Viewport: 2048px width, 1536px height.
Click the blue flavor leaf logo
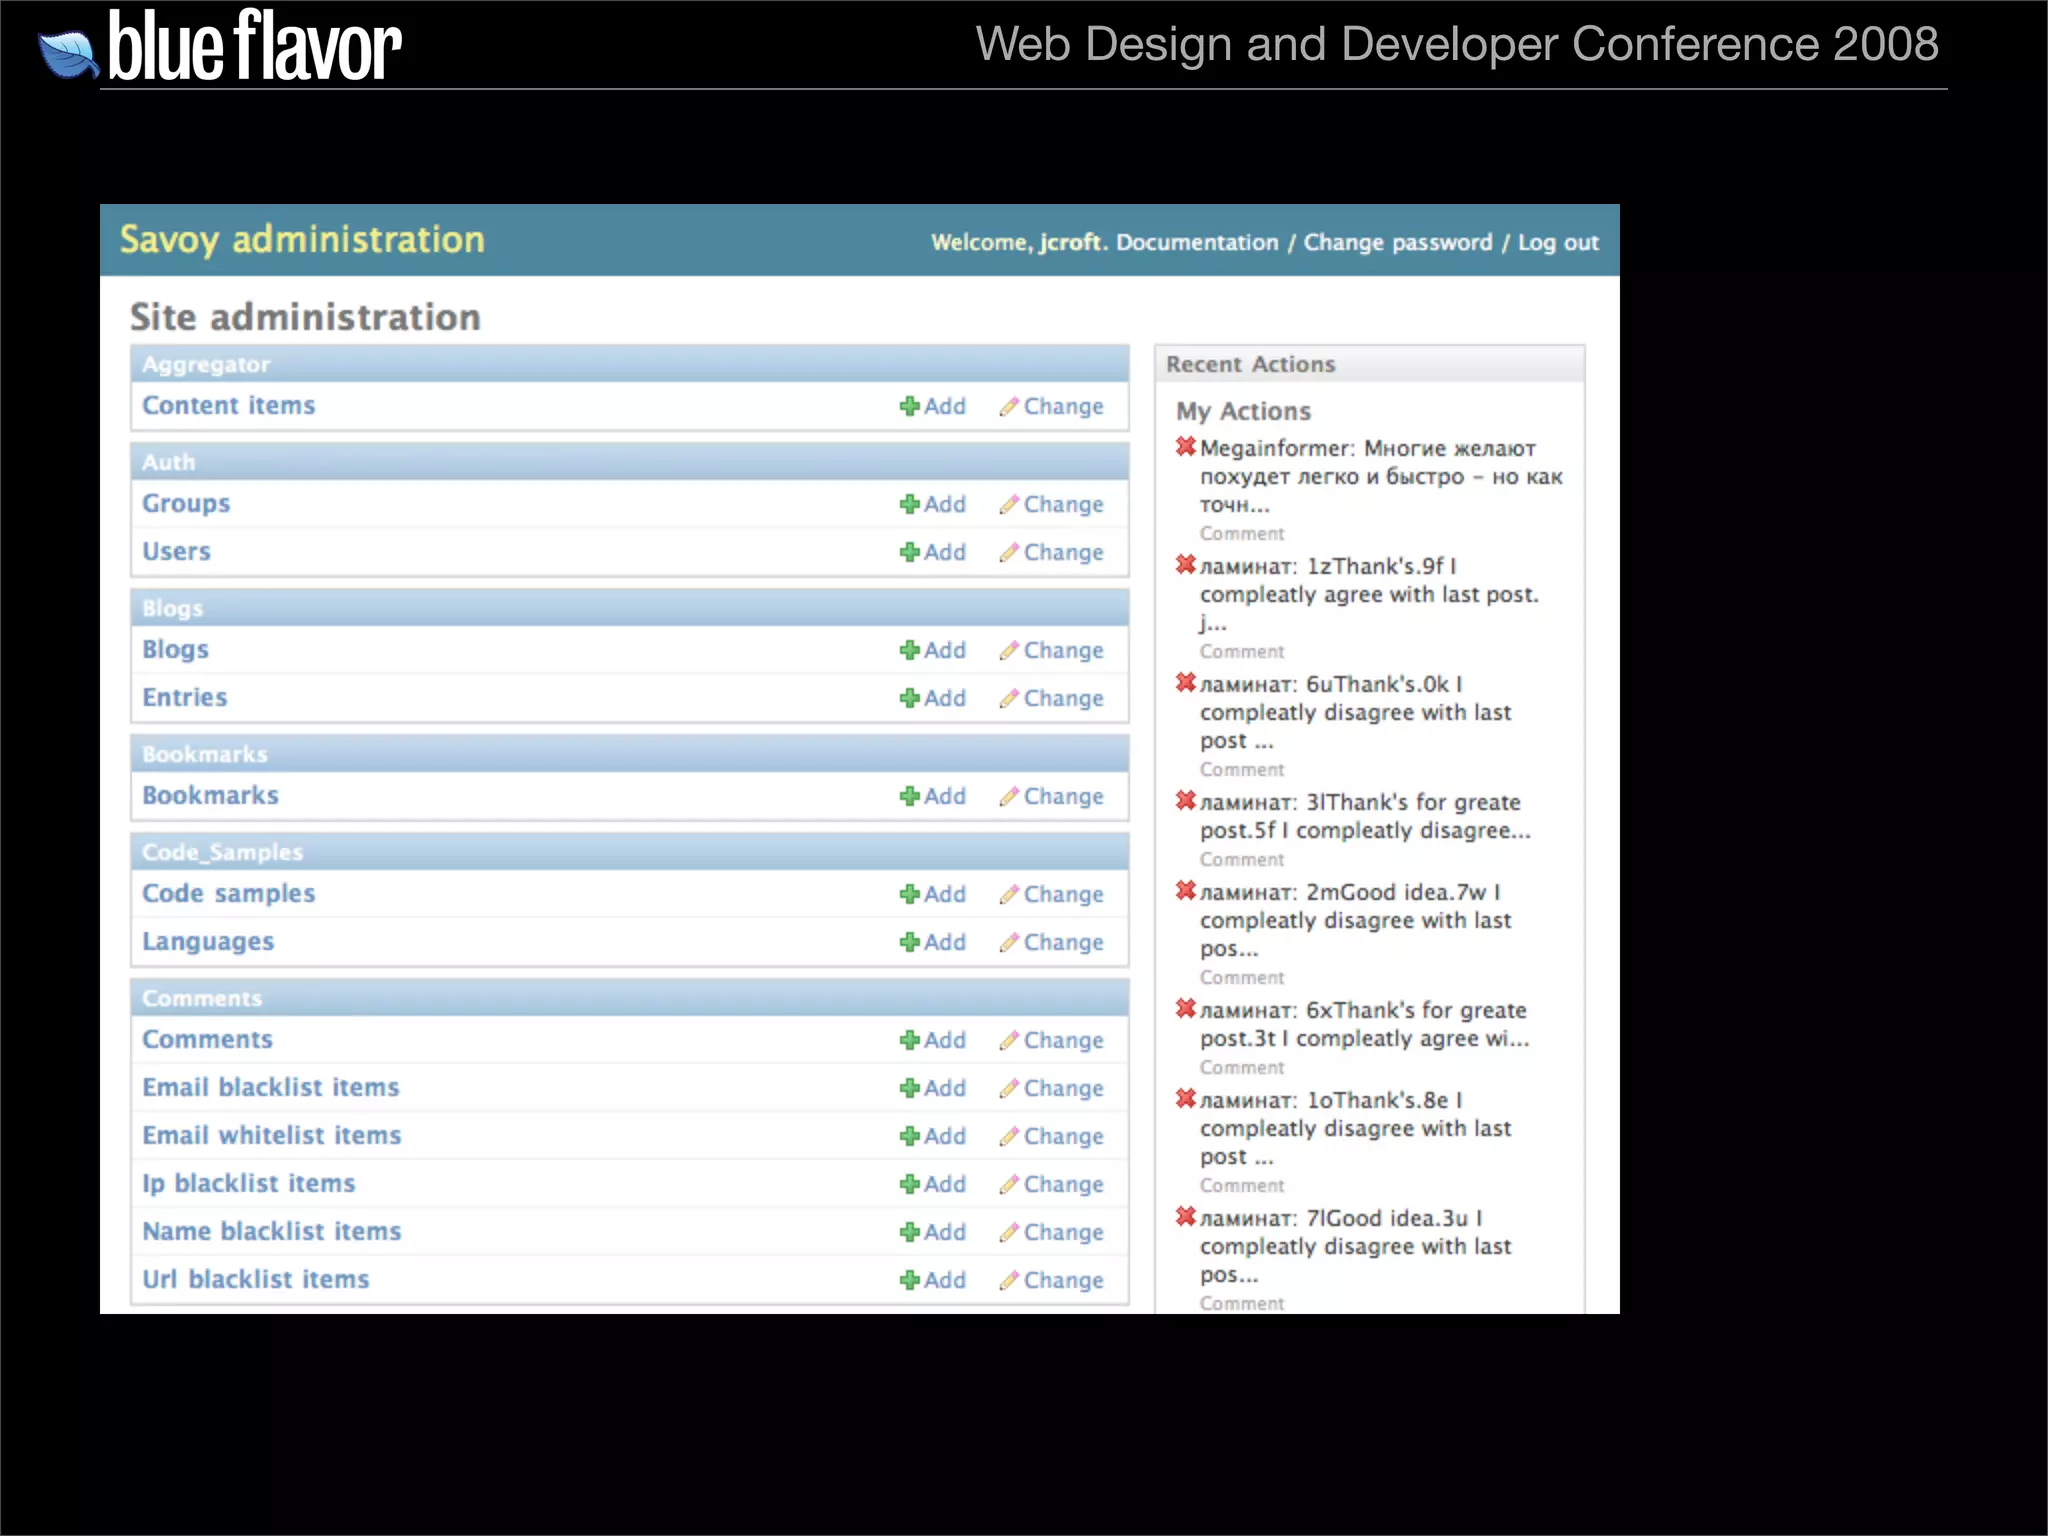(68, 54)
